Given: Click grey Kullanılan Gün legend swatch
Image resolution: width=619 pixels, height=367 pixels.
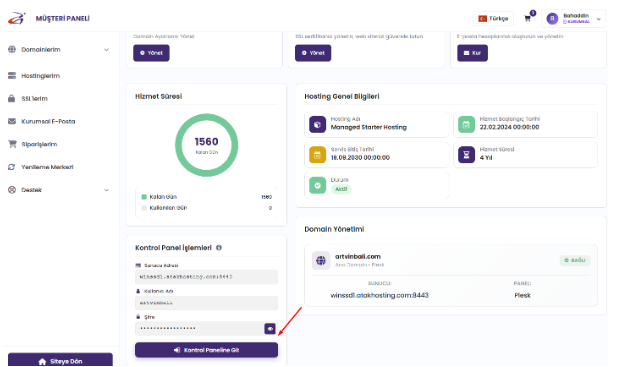Looking at the screenshot, I should (x=144, y=208).
